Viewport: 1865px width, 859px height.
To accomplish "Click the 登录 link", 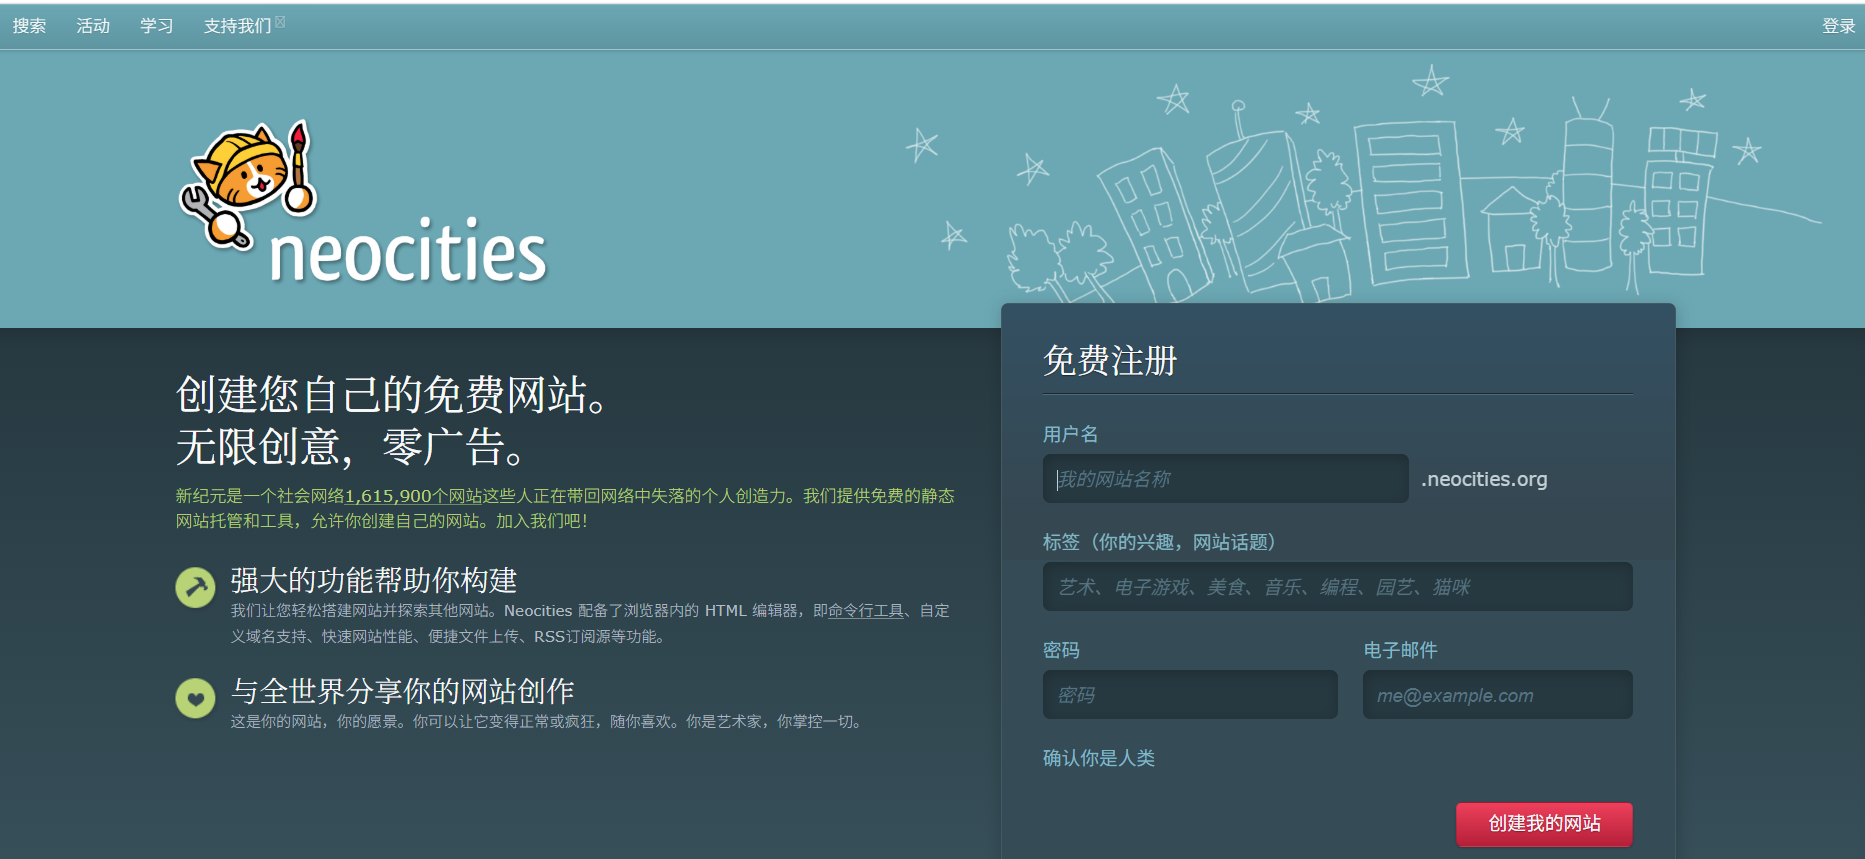I will click(1838, 26).
